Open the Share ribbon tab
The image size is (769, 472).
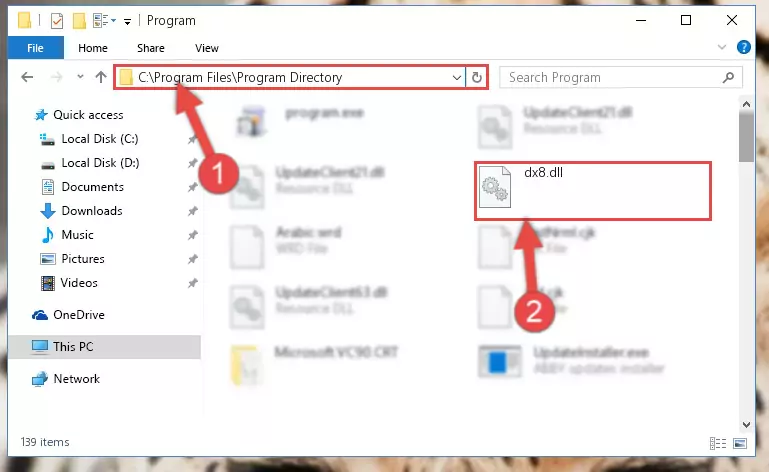click(x=151, y=48)
